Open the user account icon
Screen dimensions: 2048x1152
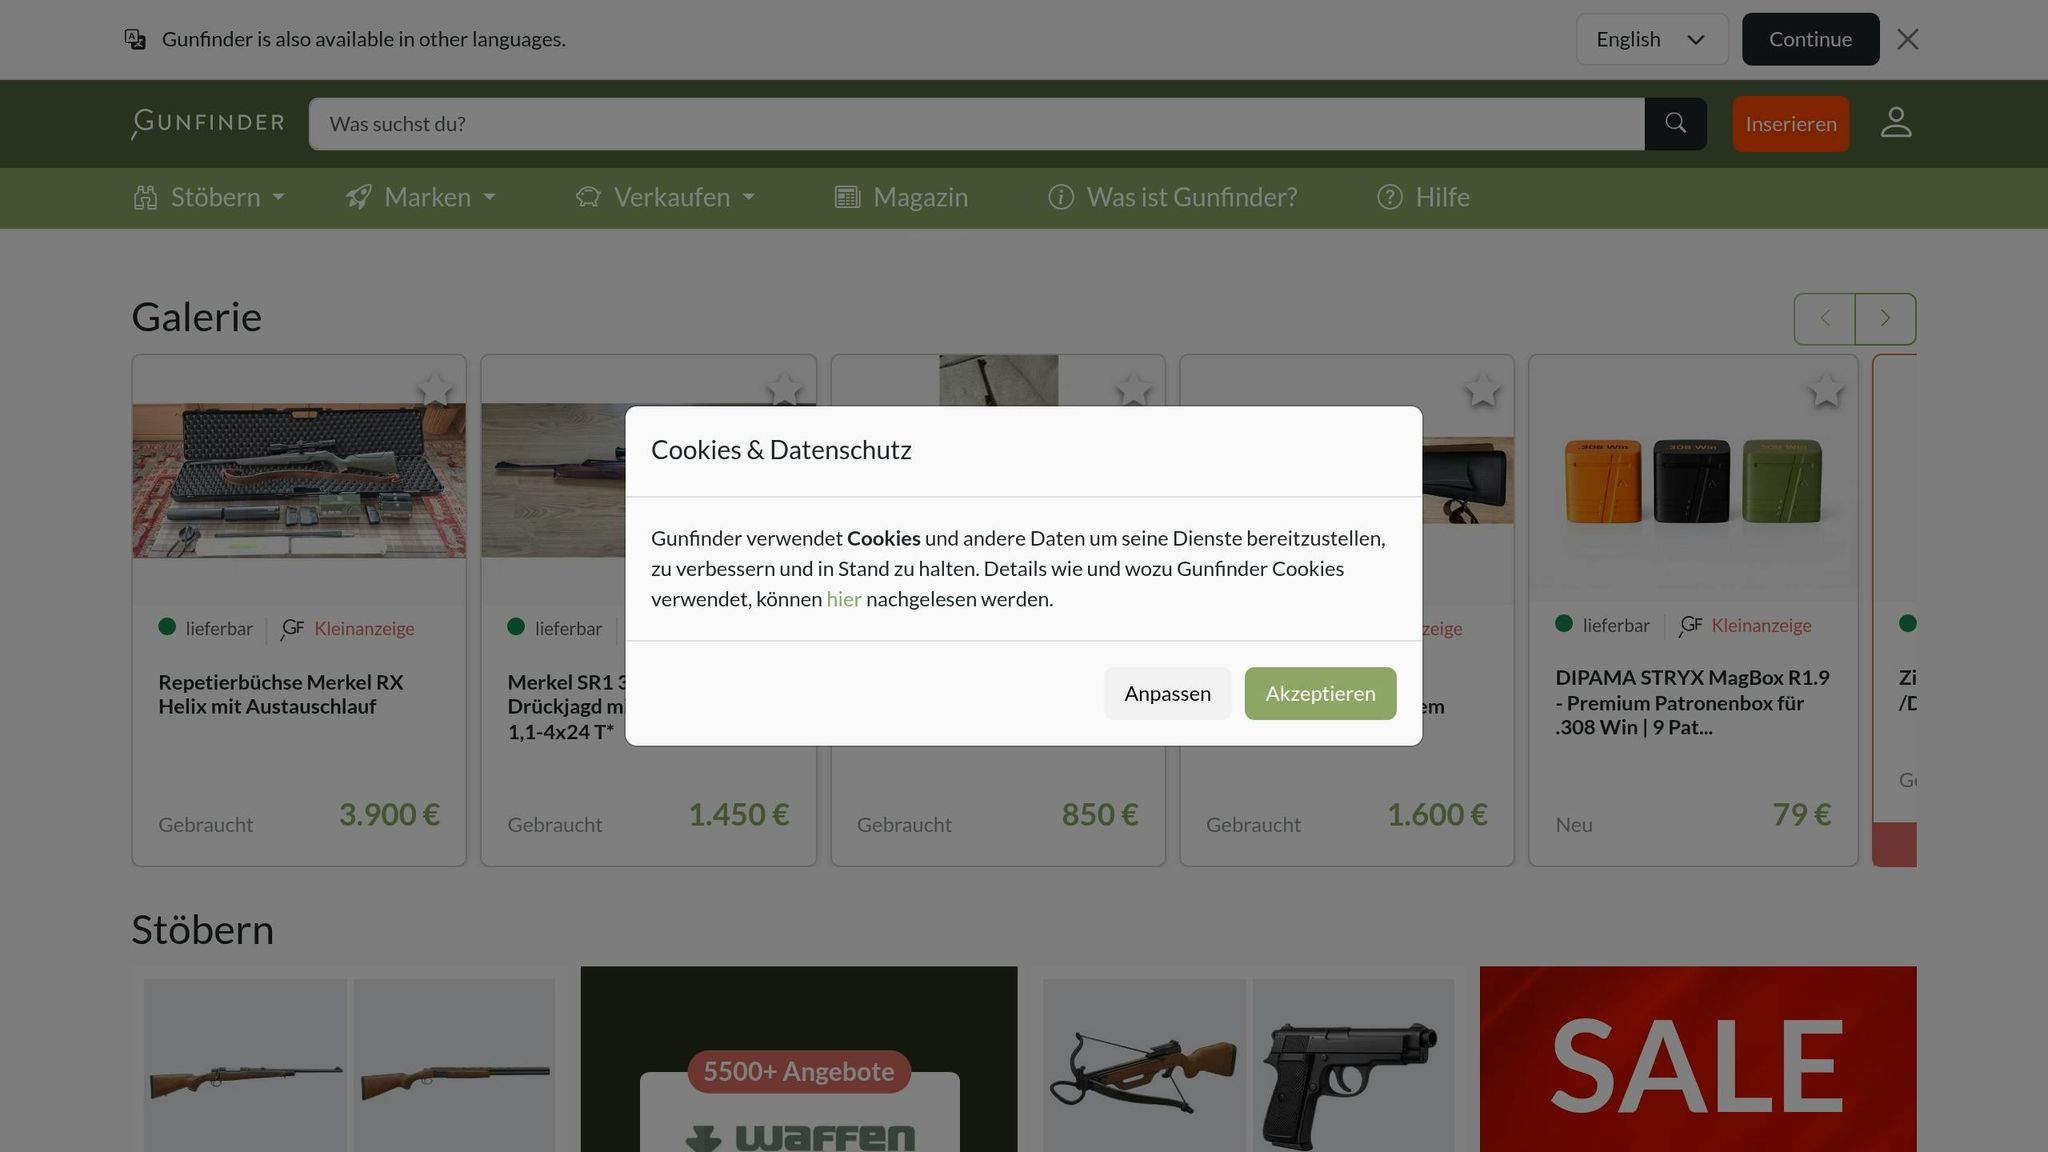click(x=1896, y=123)
